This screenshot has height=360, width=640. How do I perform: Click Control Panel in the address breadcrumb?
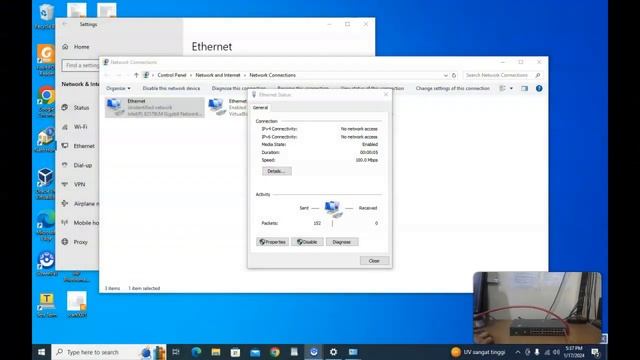tap(172, 75)
